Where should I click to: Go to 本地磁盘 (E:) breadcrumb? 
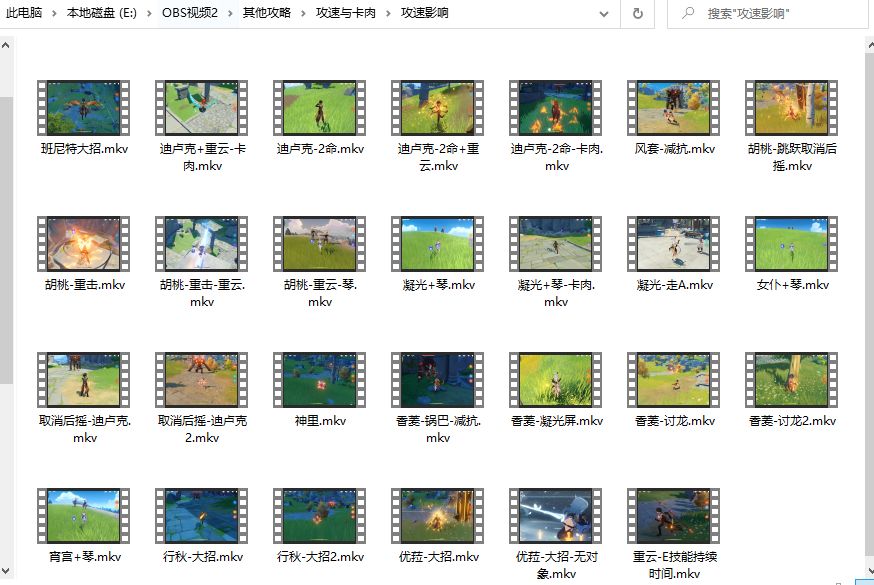click(x=101, y=13)
